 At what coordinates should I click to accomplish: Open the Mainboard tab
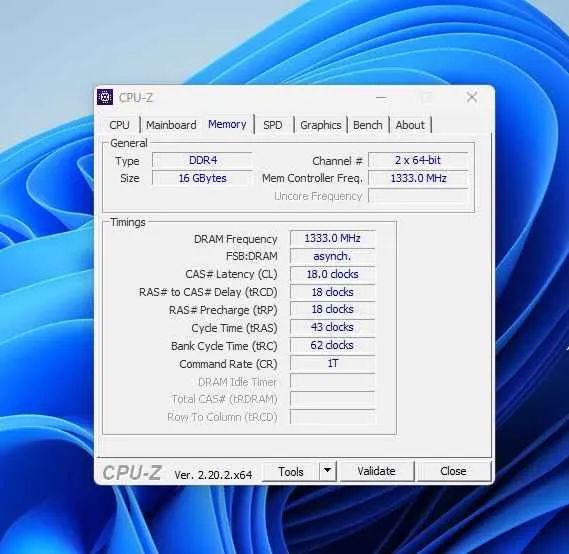tap(171, 125)
